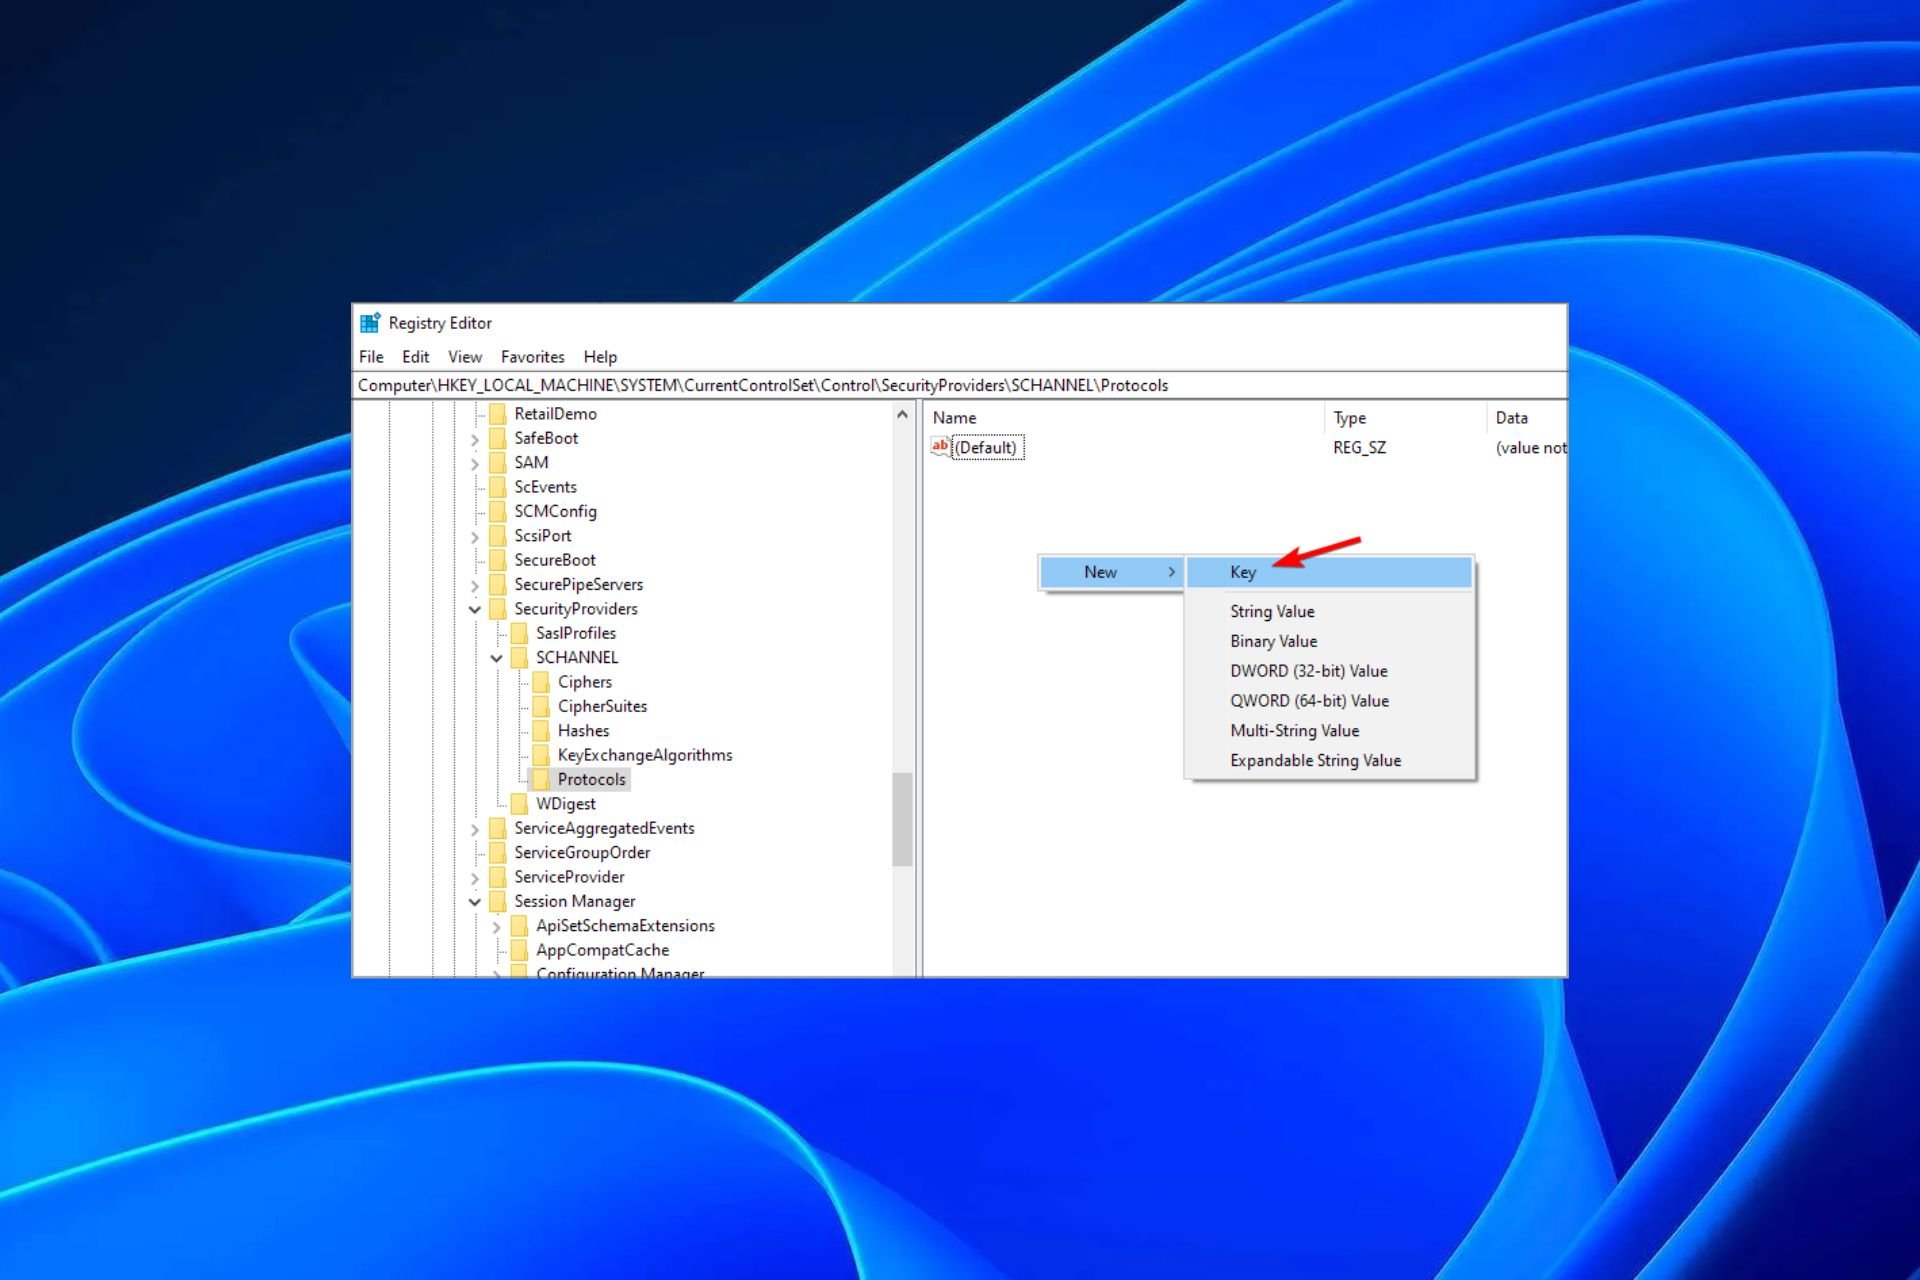Click the Type column header
This screenshot has width=1920, height=1280.
click(x=1406, y=418)
